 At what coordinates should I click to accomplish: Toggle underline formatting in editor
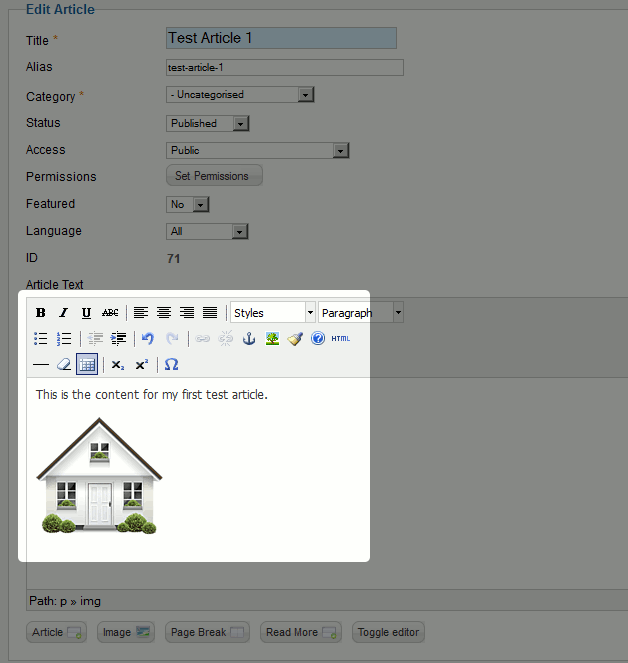point(86,313)
